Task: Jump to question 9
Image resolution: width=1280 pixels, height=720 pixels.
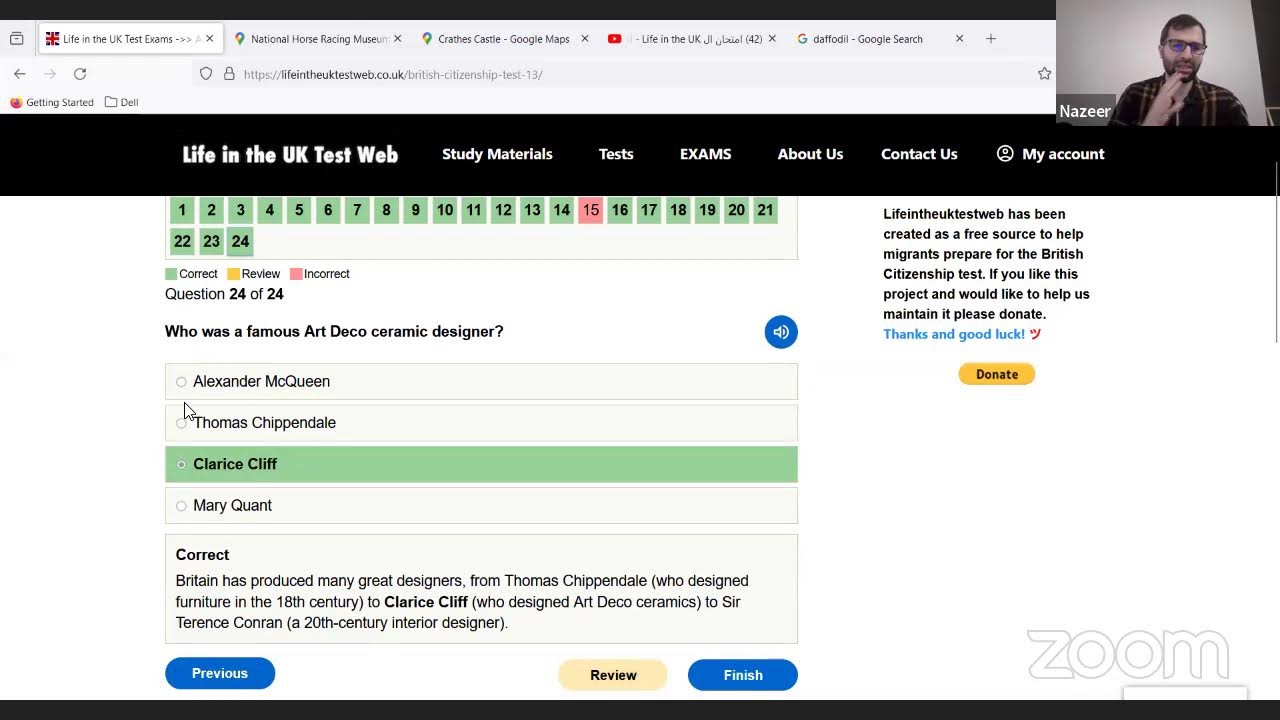Action: (415, 210)
